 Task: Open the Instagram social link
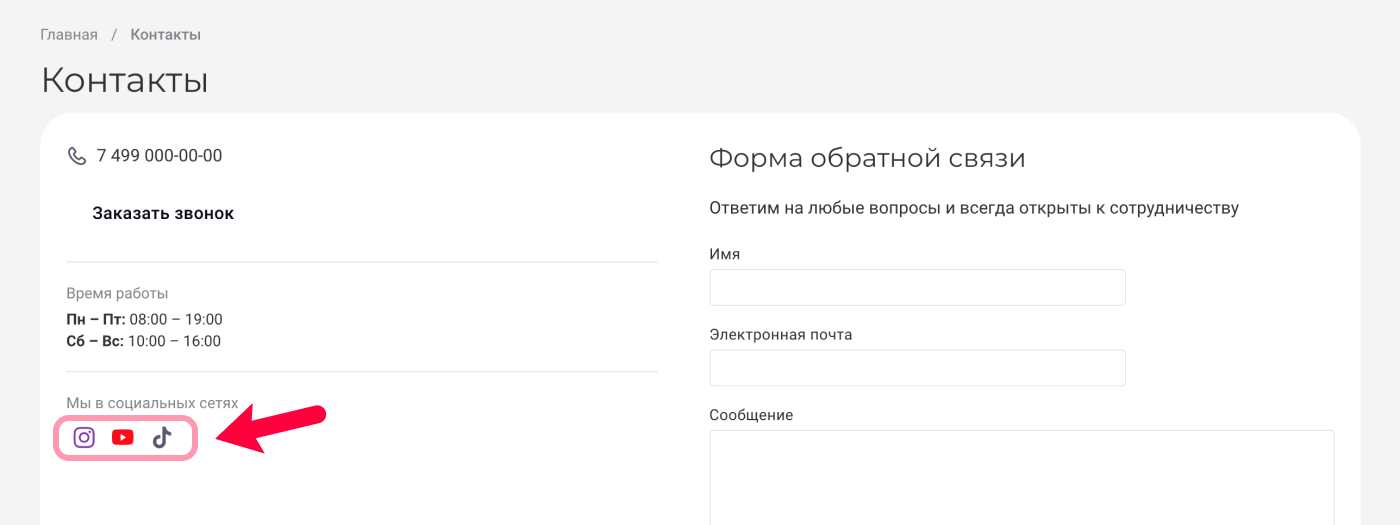[x=85, y=437]
